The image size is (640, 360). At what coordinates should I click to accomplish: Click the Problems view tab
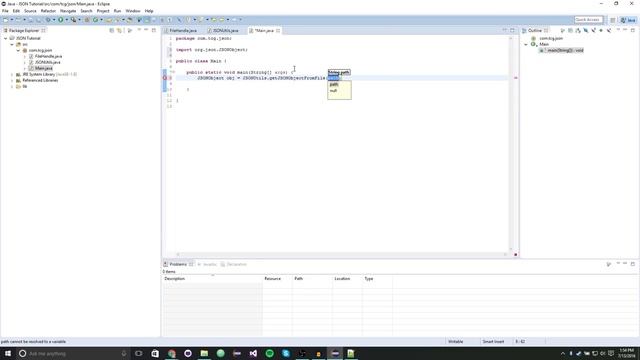pyautogui.click(x=178, y=264)
